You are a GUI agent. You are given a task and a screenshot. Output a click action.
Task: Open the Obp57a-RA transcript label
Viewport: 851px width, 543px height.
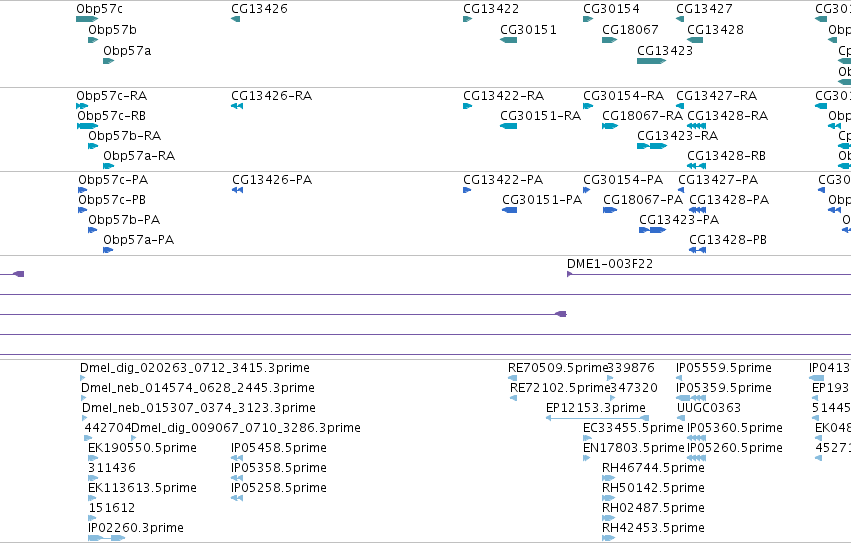(x=139, y=156)
